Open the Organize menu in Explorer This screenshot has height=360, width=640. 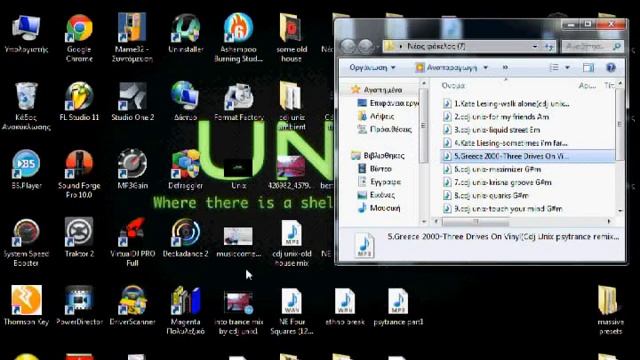372,67
